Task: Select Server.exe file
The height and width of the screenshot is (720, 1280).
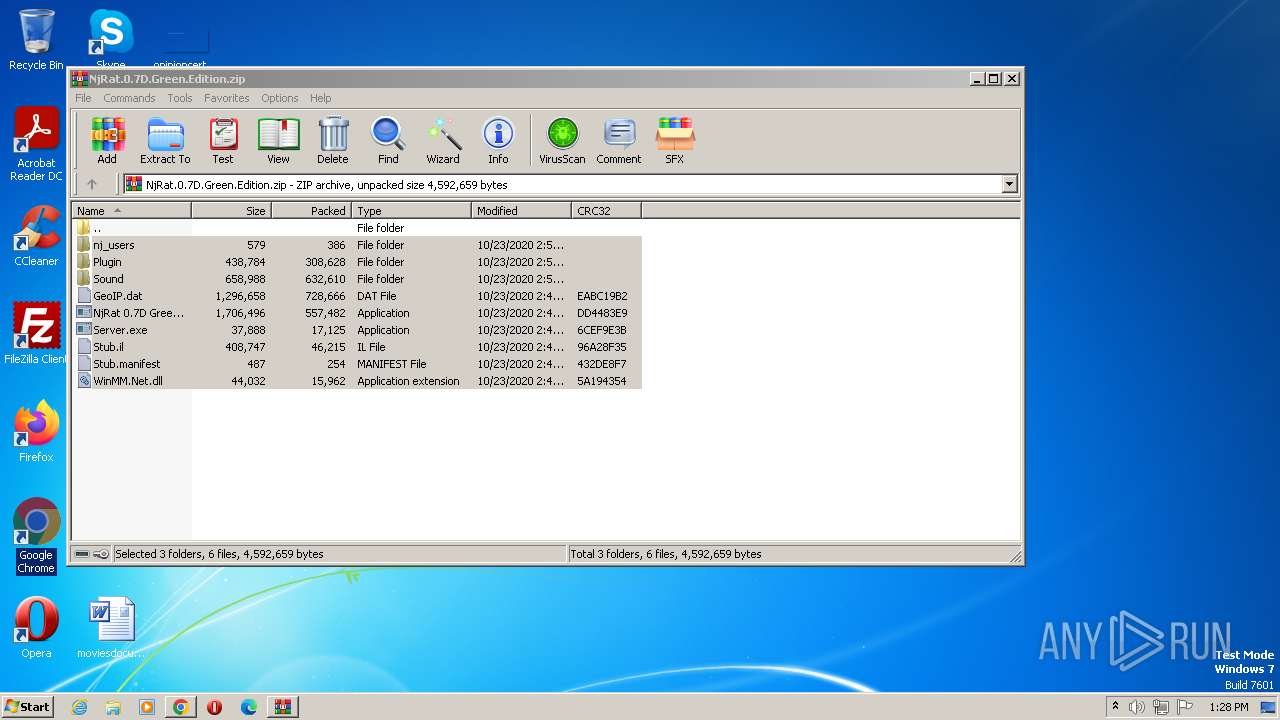Action: tap(357, 330)
